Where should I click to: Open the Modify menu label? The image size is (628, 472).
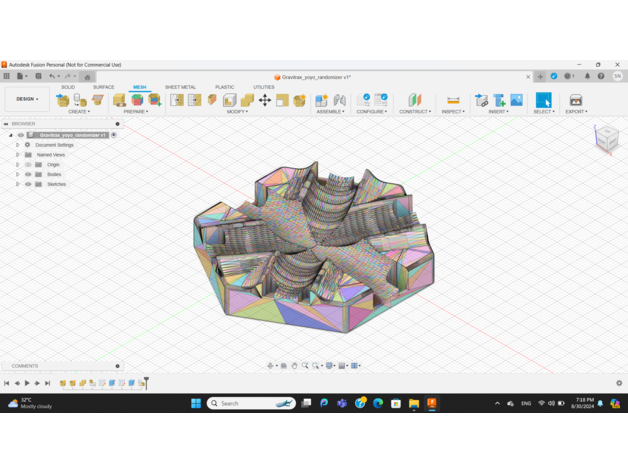click(237, 112)
